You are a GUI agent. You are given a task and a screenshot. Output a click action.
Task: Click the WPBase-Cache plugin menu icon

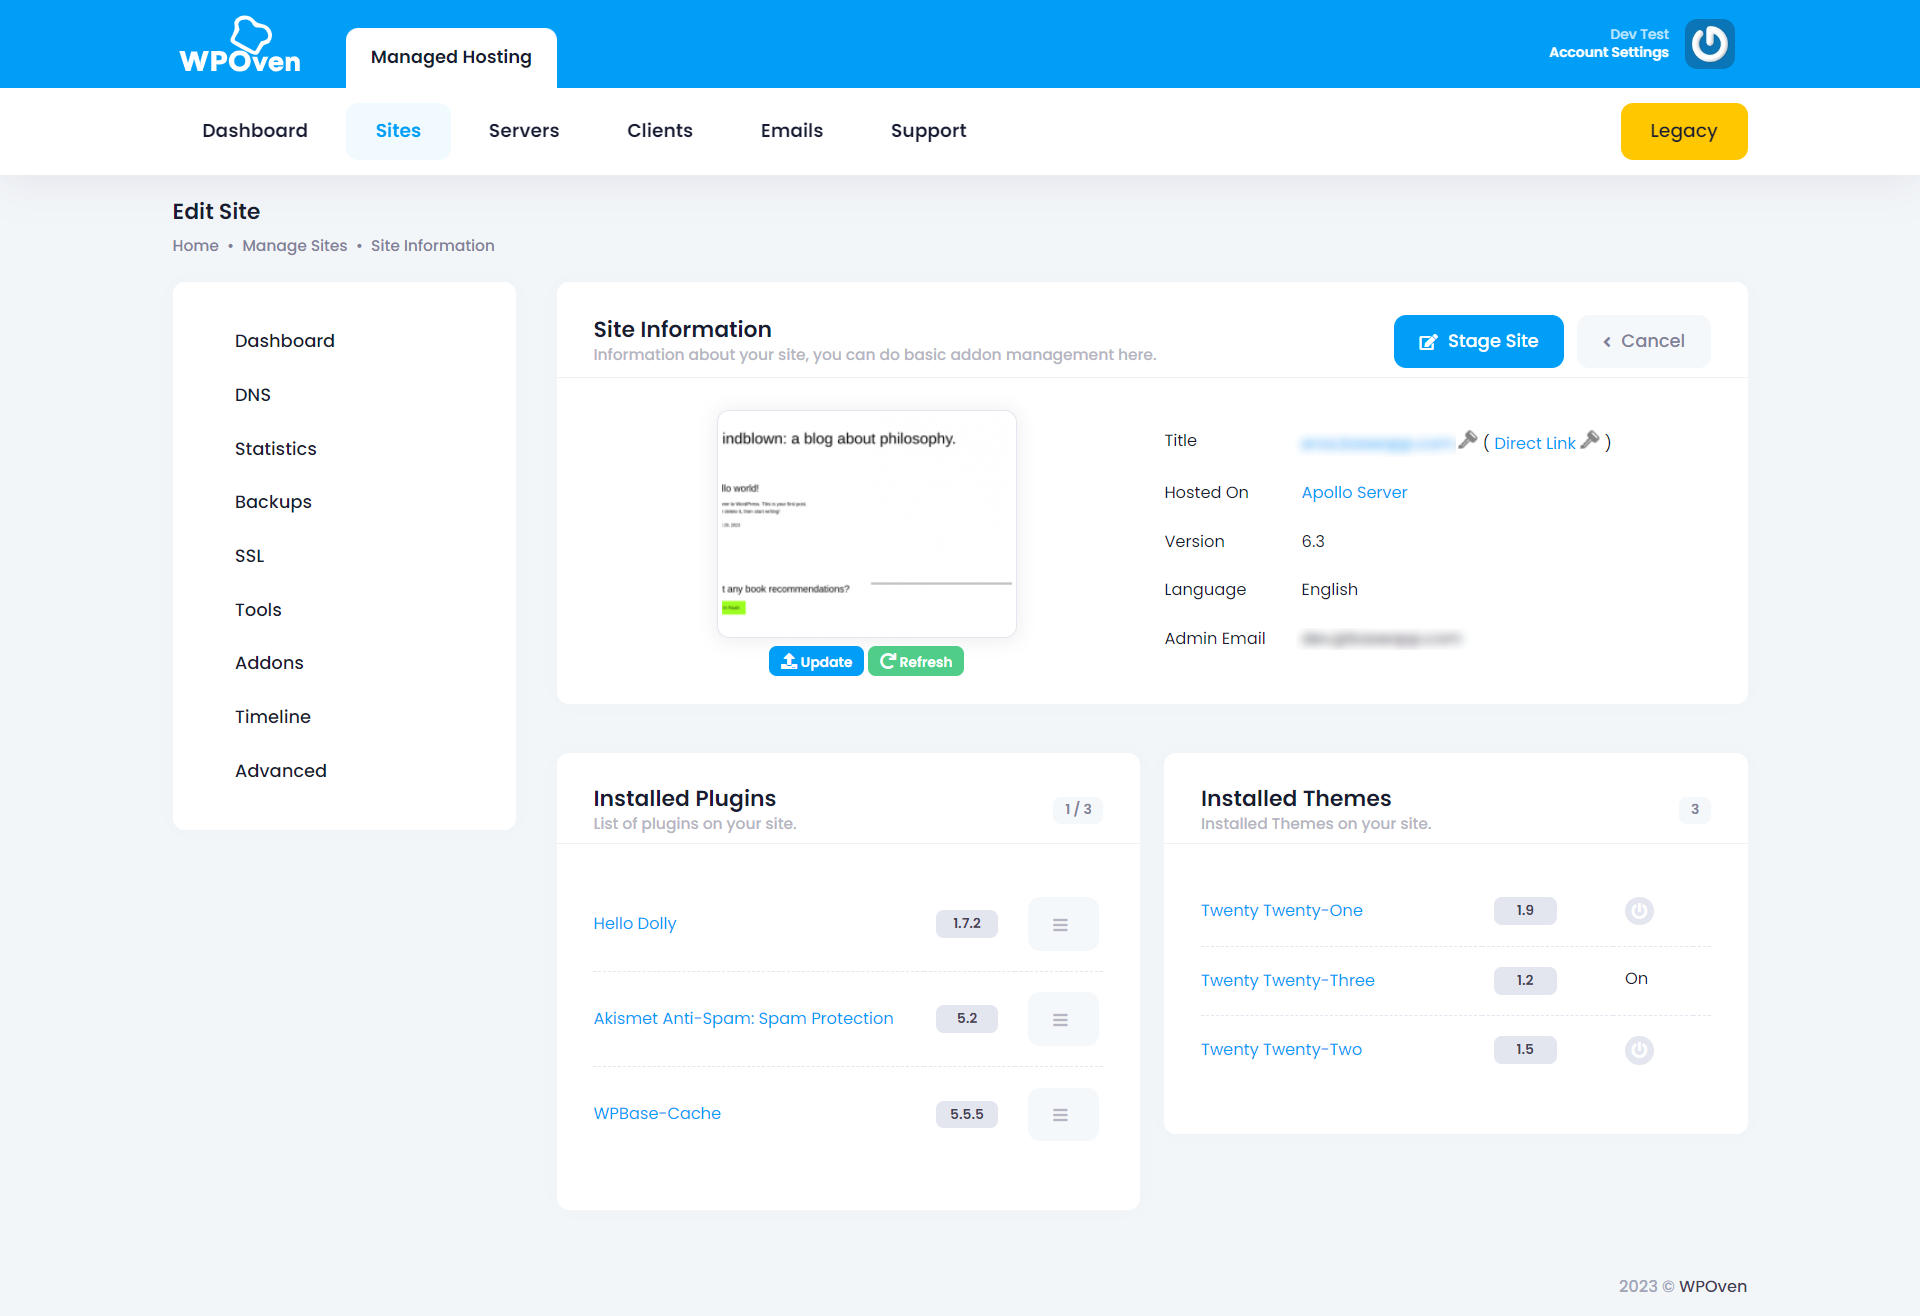click(x=1062, y=1113)
